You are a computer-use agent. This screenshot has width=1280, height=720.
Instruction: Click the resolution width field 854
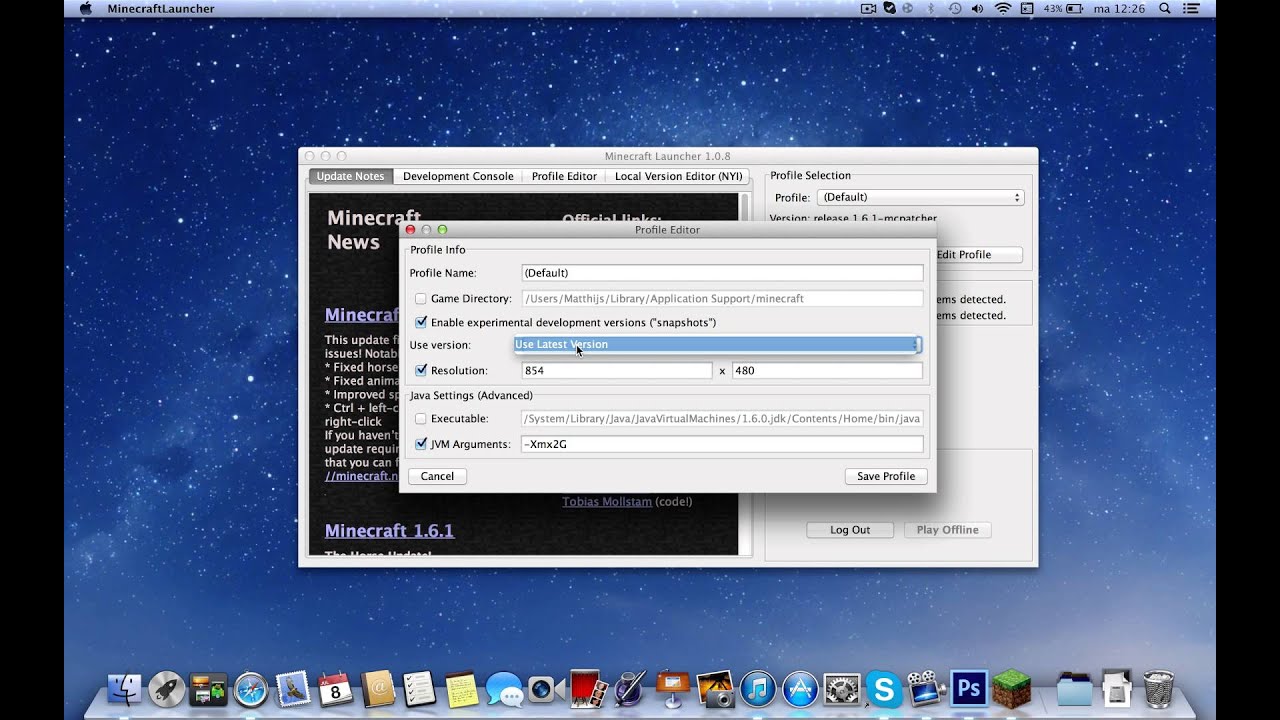coord(617,371)
